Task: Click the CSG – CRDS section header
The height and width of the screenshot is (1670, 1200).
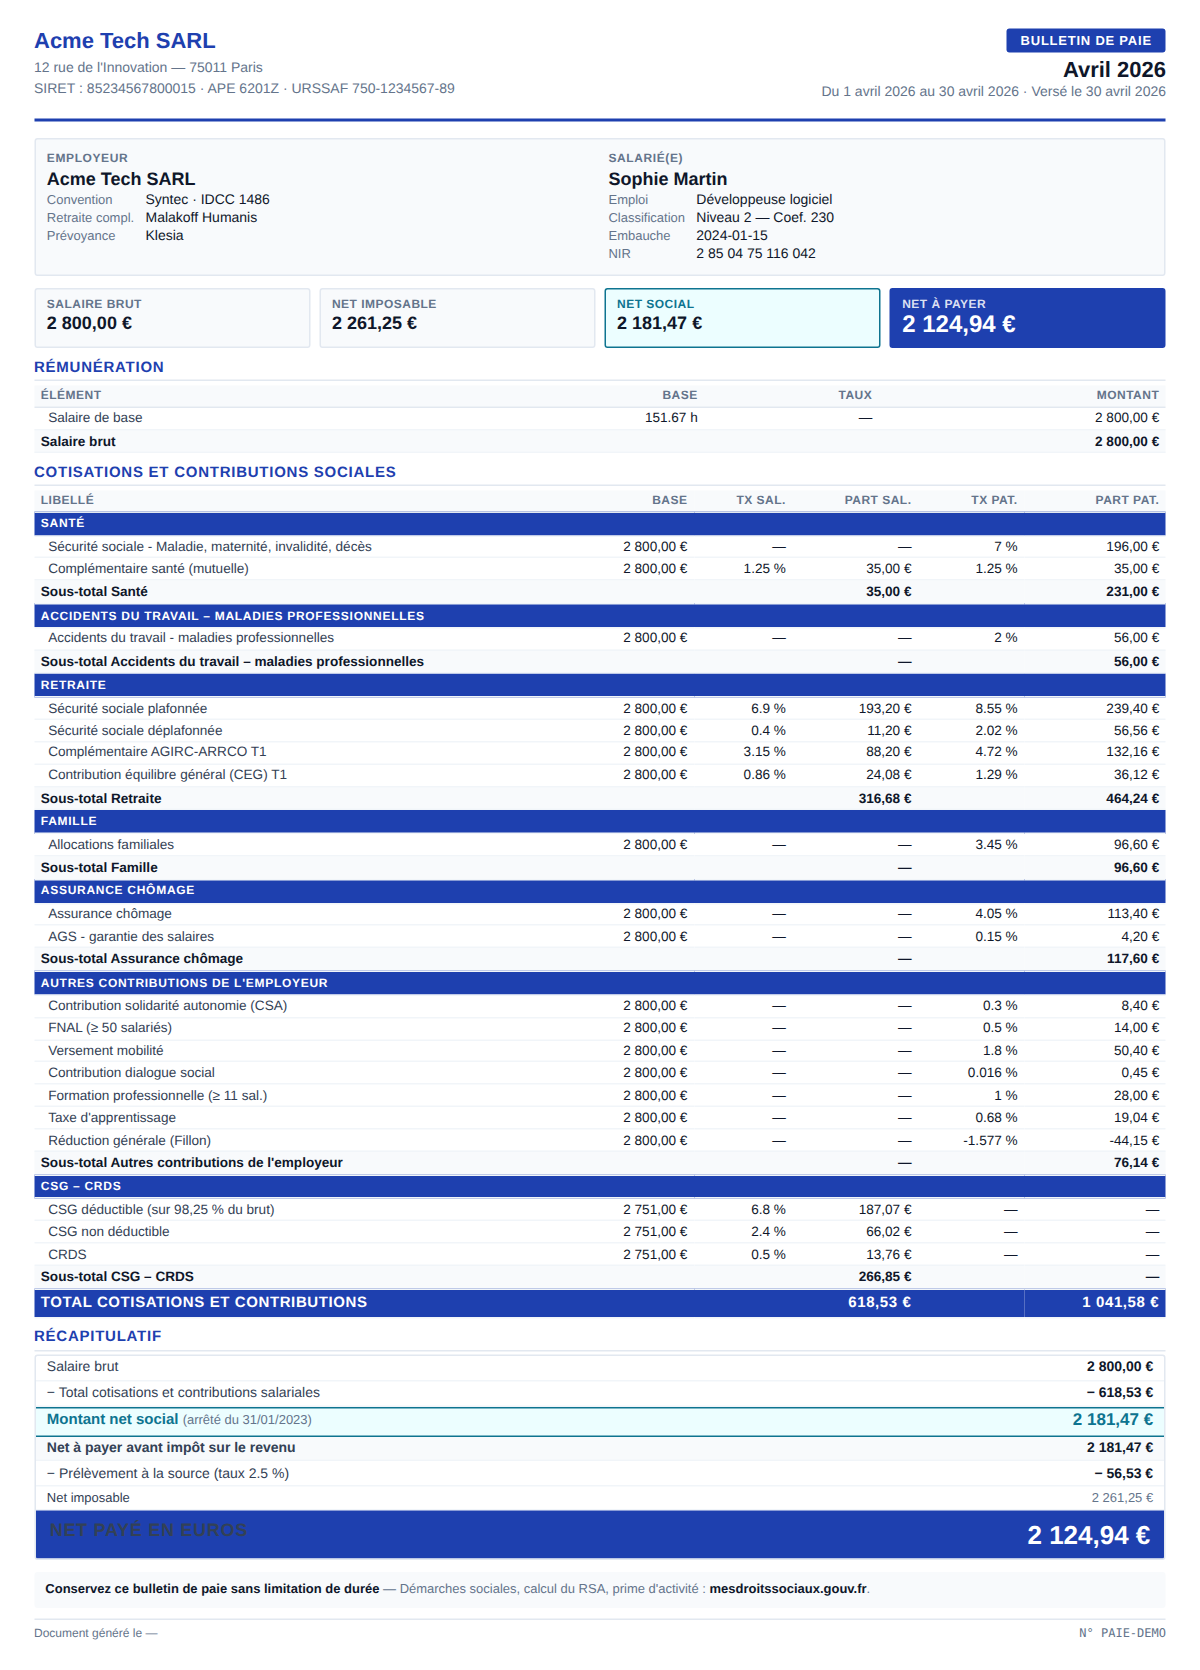Action: tap(600, 1186)
